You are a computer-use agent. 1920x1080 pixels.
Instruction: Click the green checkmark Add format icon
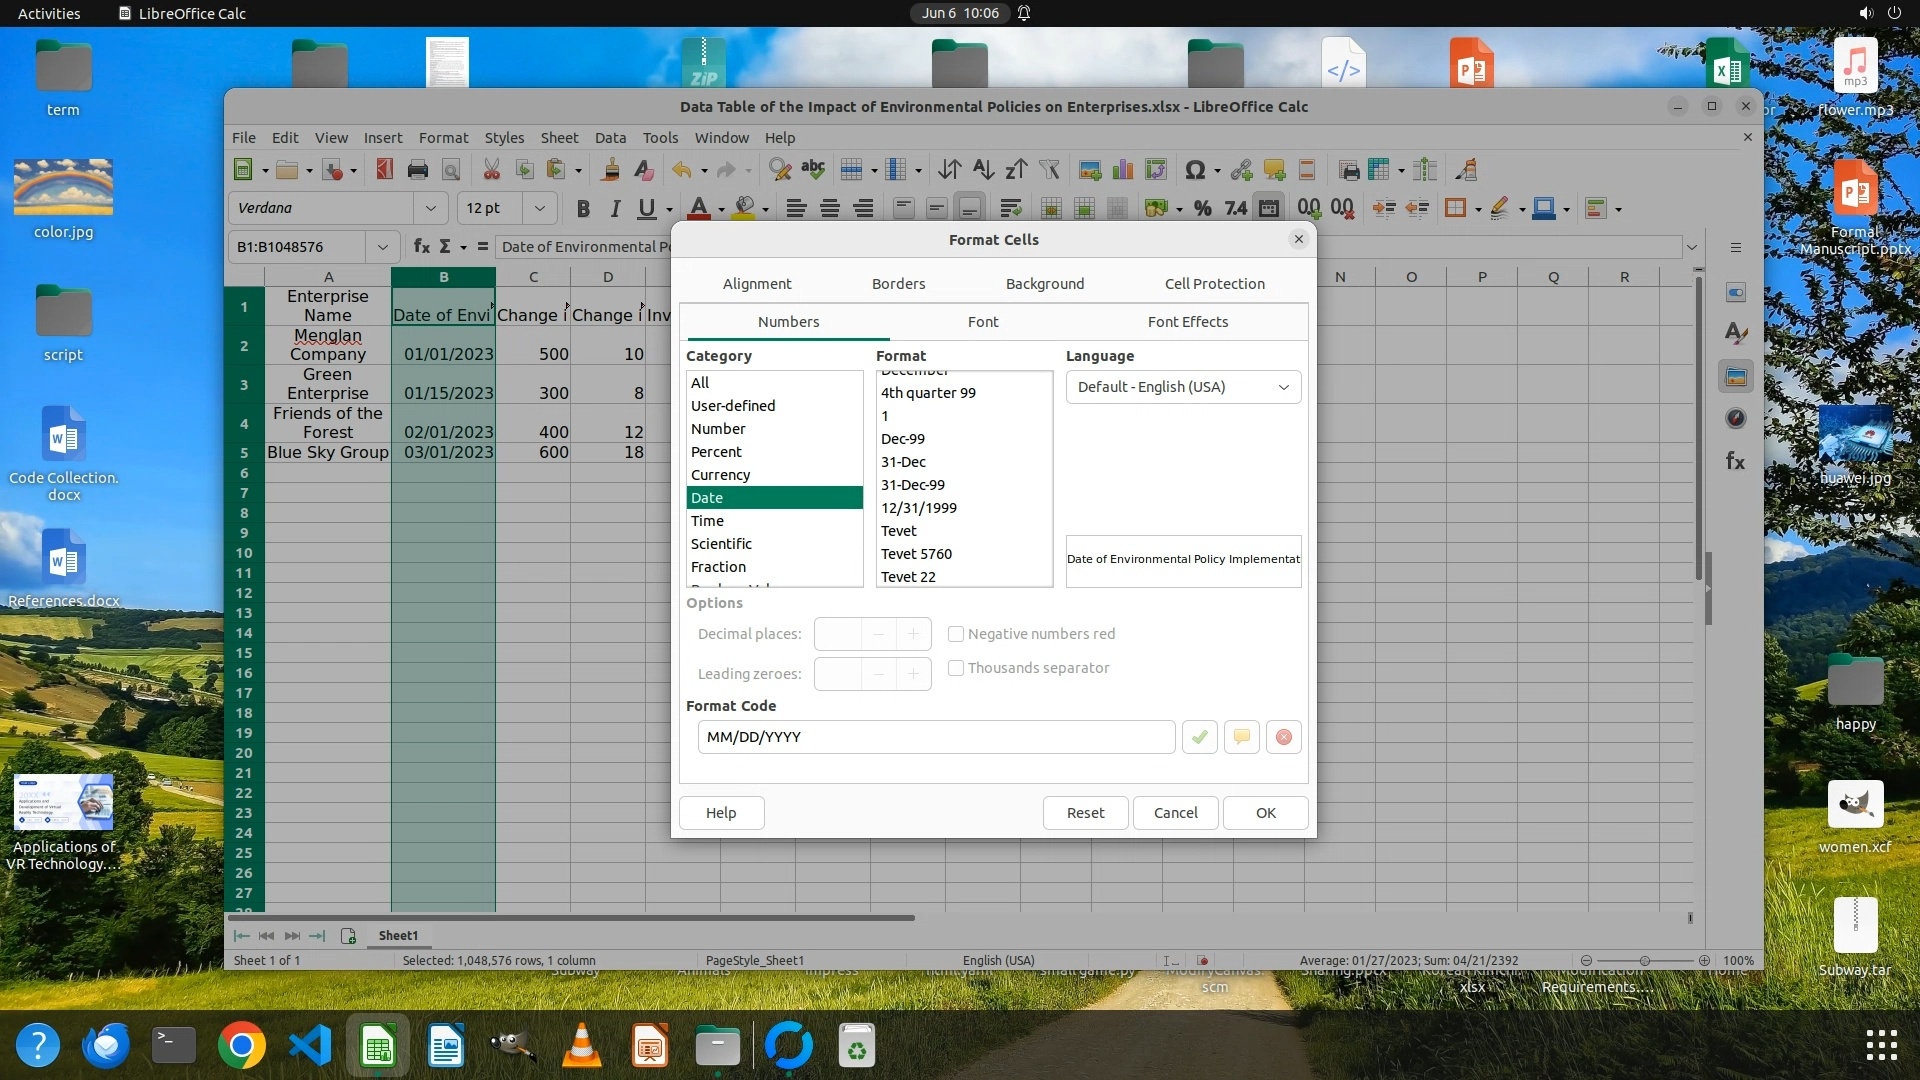[1199, 737]
